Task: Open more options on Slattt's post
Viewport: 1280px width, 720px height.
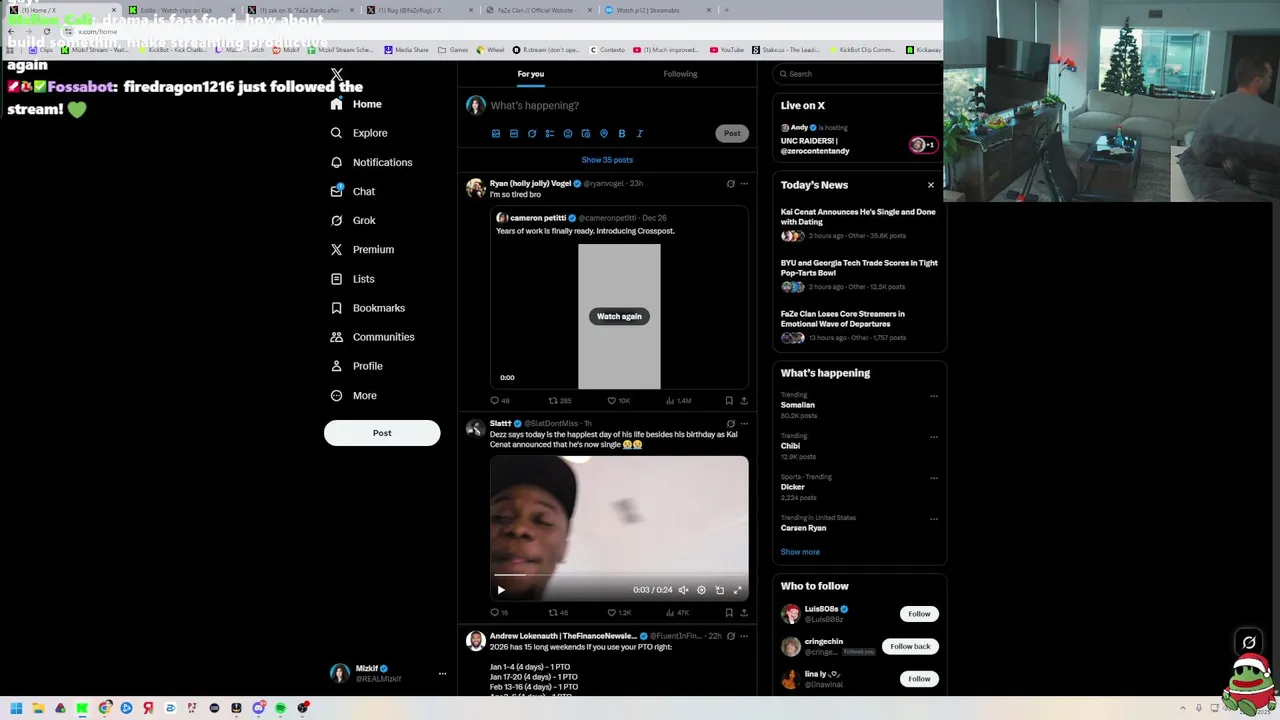Action: pos(744,424)
